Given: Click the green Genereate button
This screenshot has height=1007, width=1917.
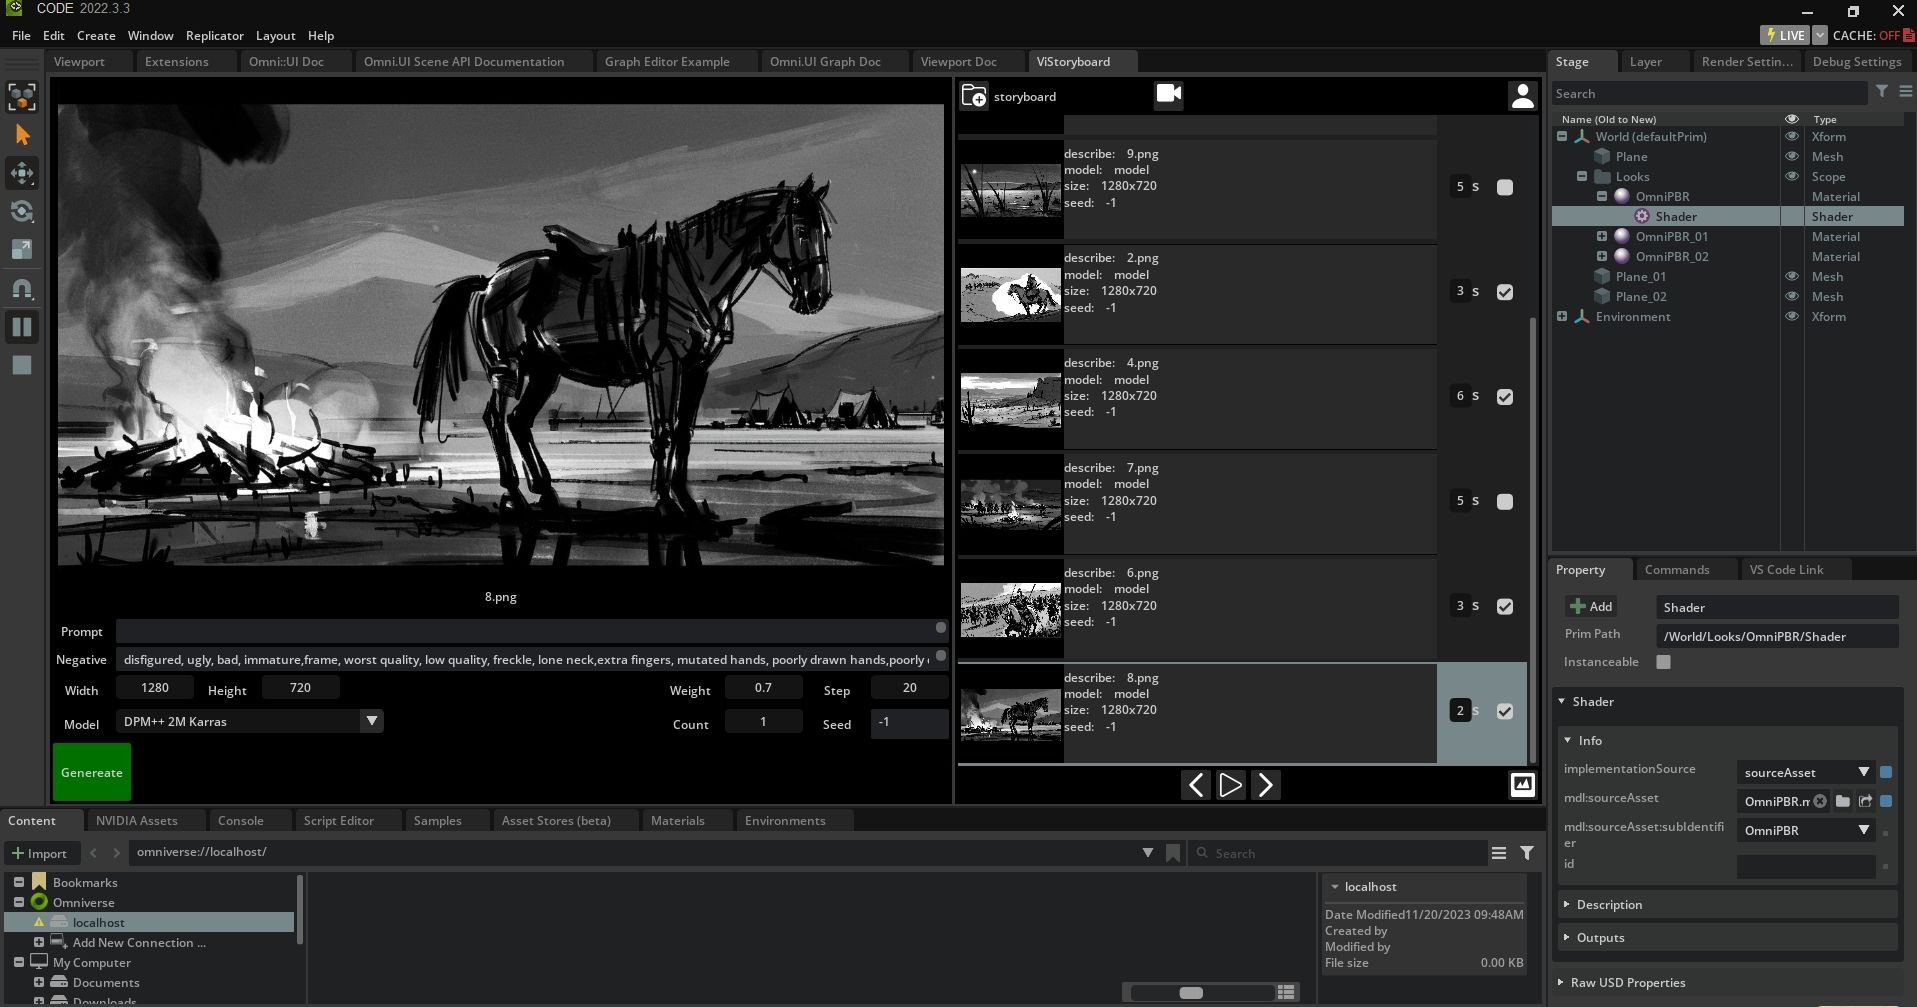Looking at the screenshot, I should (92, 772).
